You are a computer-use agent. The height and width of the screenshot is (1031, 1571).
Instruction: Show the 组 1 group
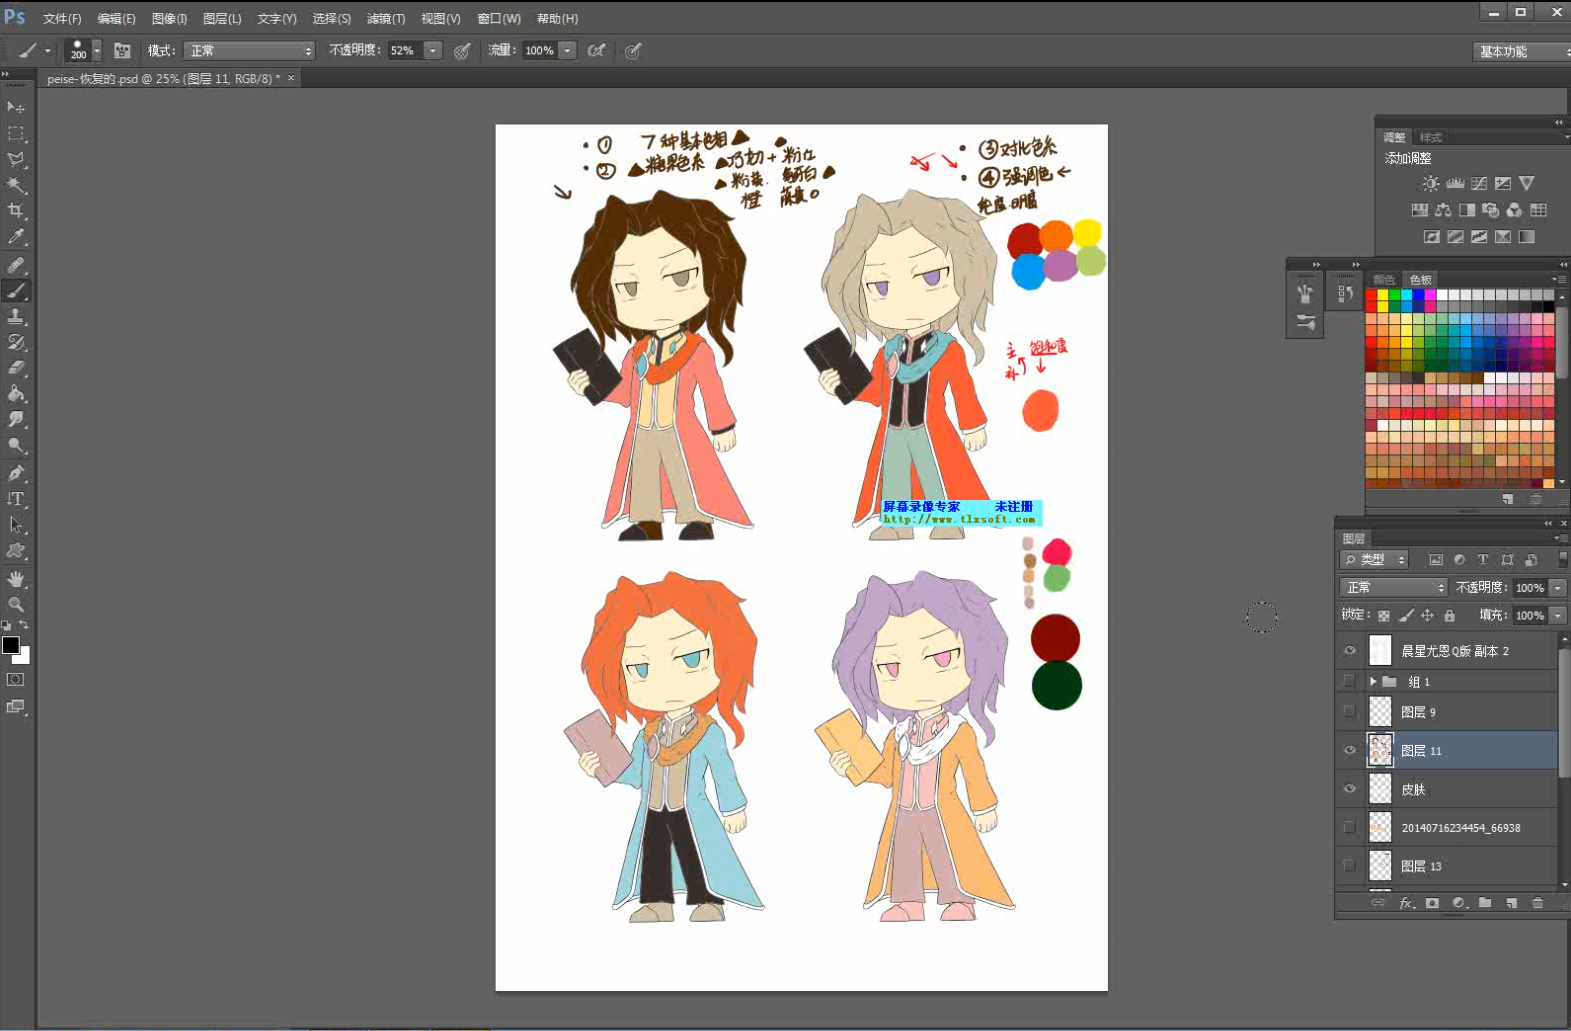click(x=1349, y=681)
